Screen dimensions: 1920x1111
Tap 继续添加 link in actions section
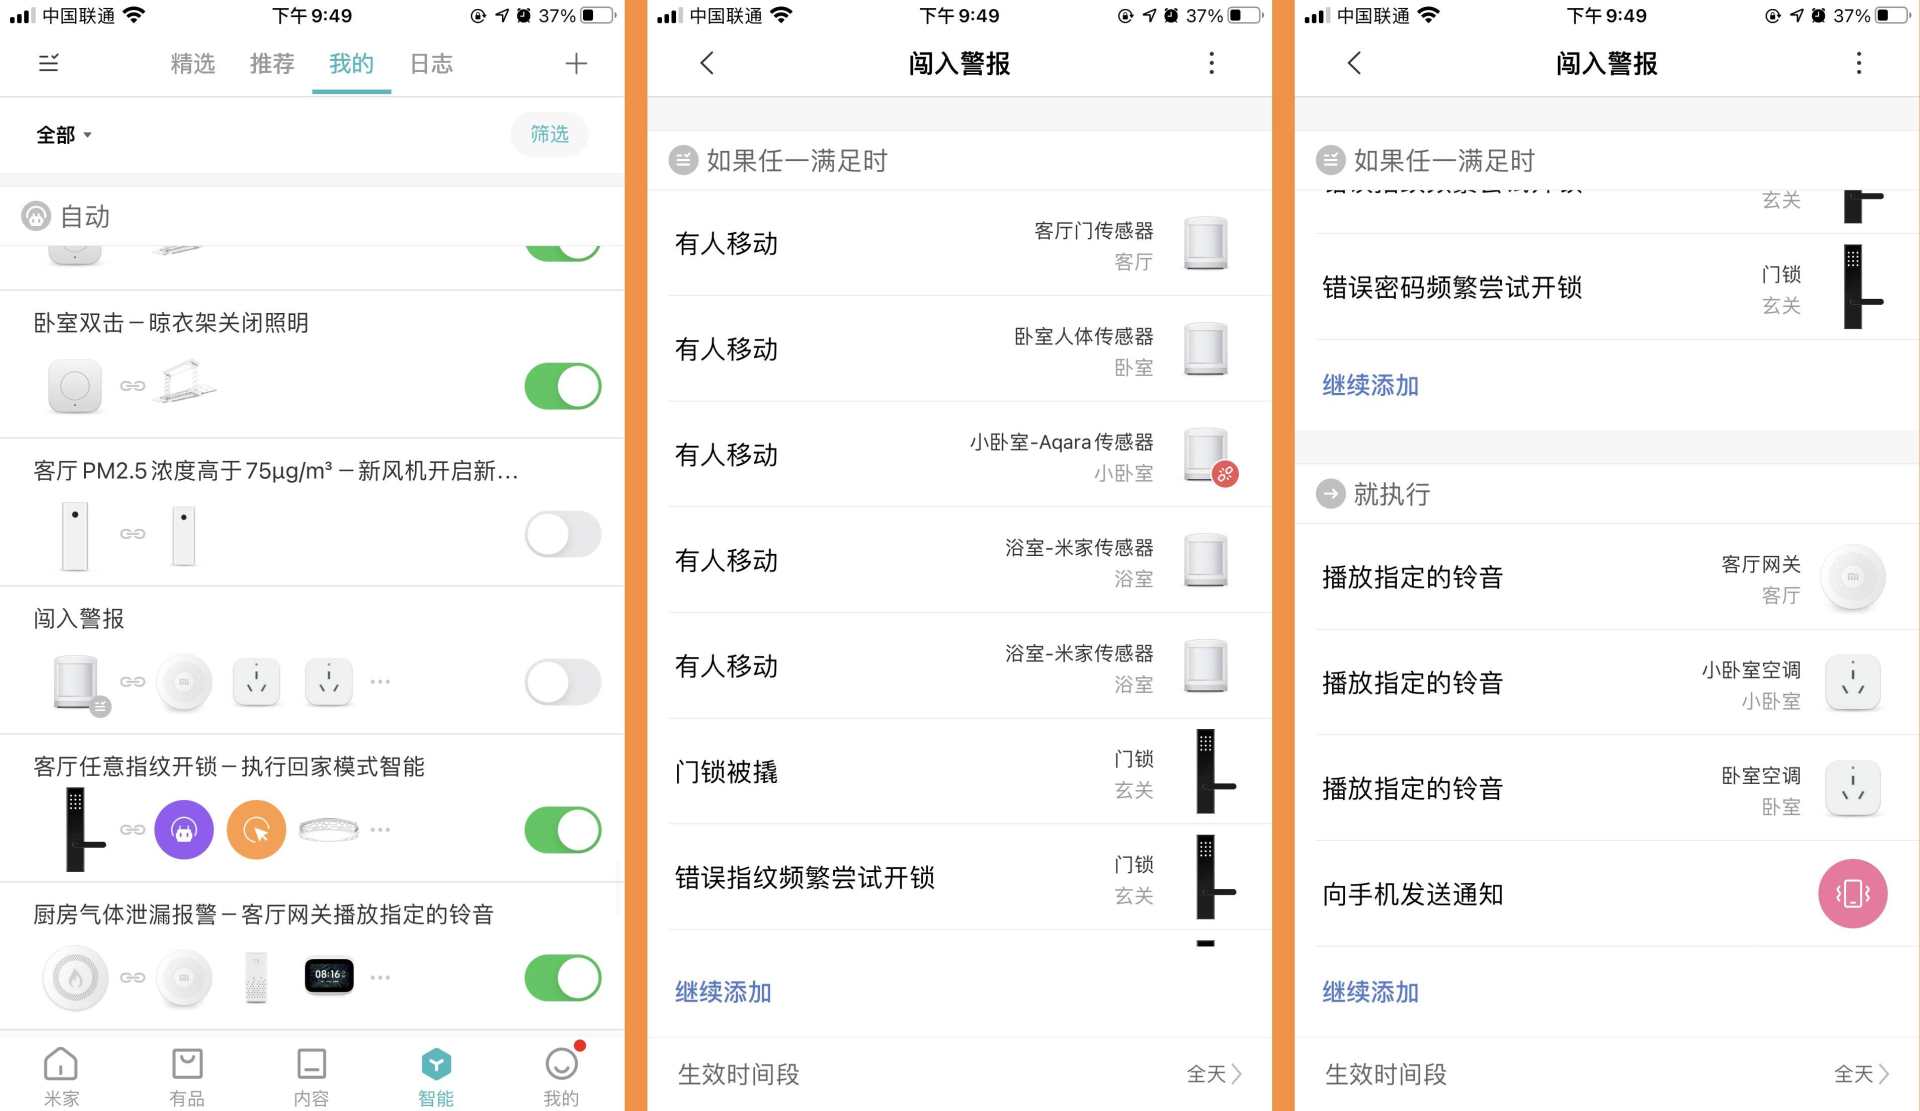pos(1371,993)
